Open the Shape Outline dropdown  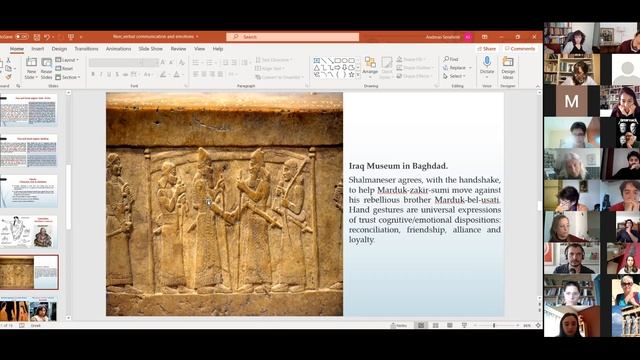tap(414, 68)
